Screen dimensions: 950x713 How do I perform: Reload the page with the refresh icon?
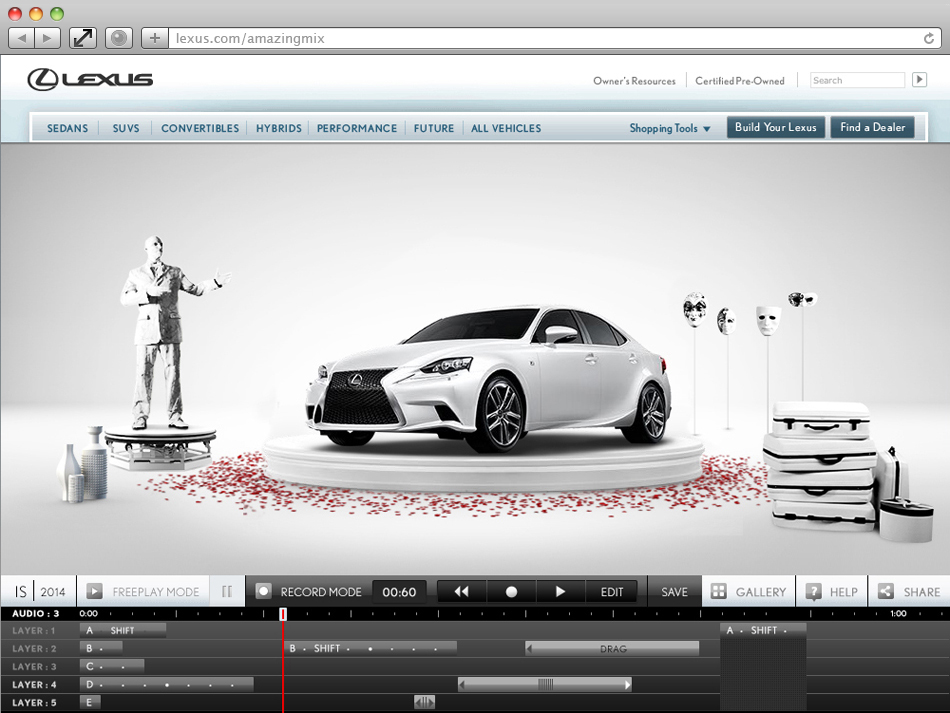point(929,38)
